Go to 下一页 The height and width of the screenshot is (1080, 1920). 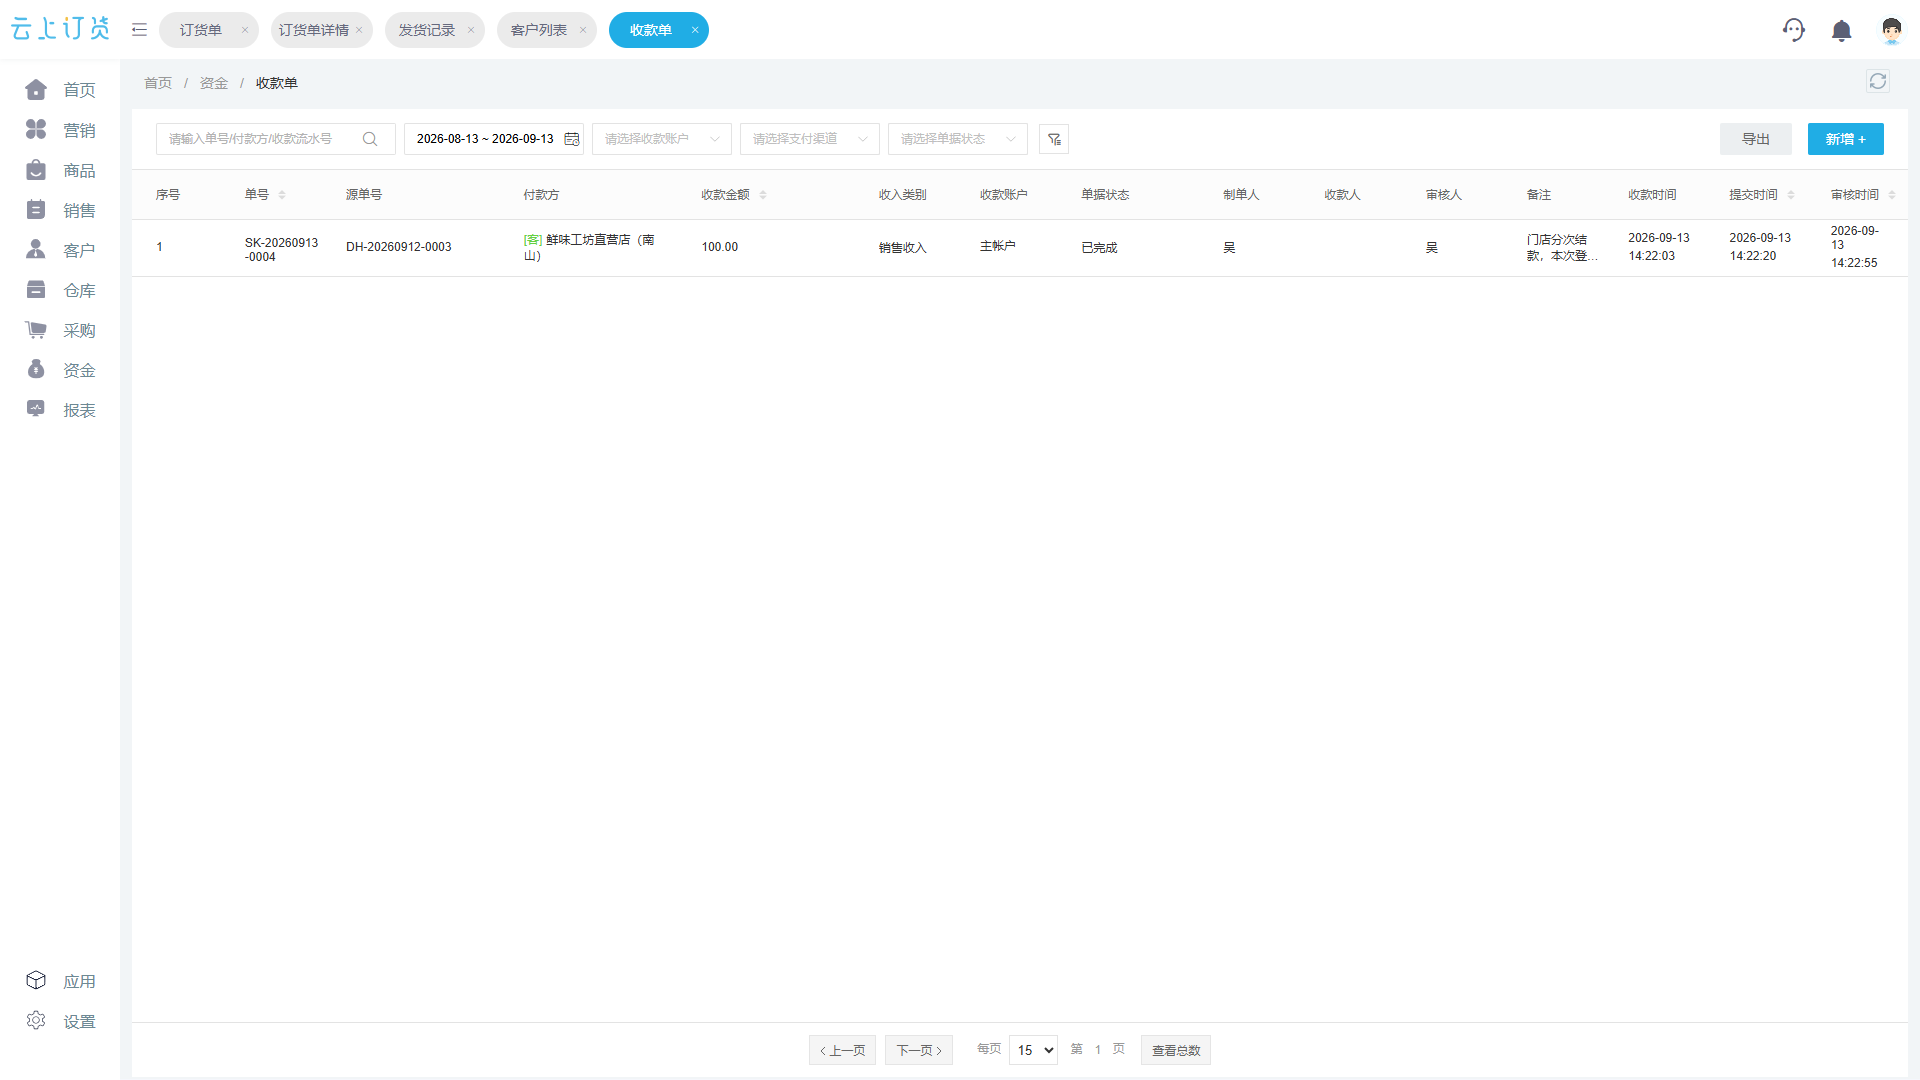(x=919, y=1050)
